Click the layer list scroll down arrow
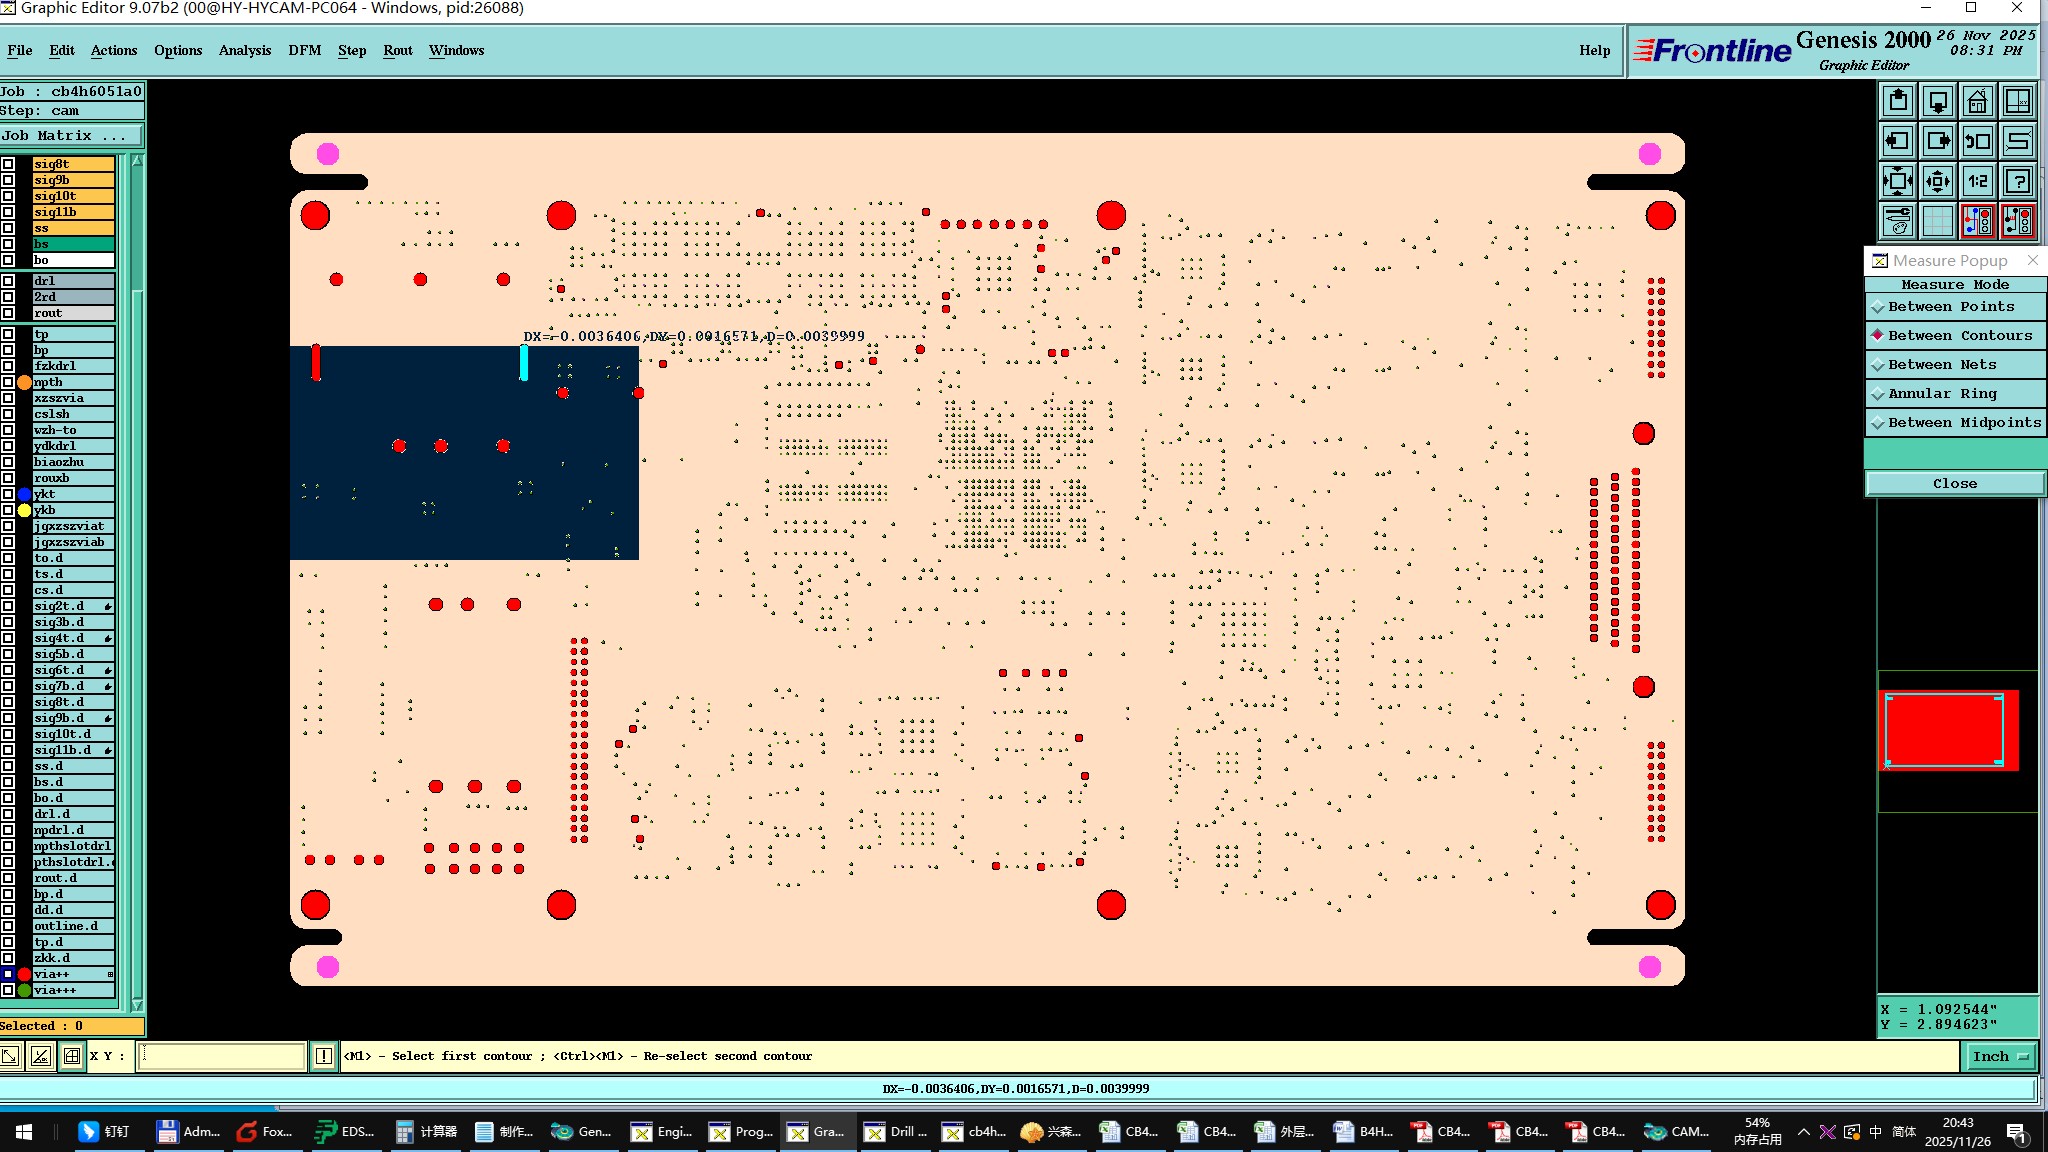 tap(137, 1005)
